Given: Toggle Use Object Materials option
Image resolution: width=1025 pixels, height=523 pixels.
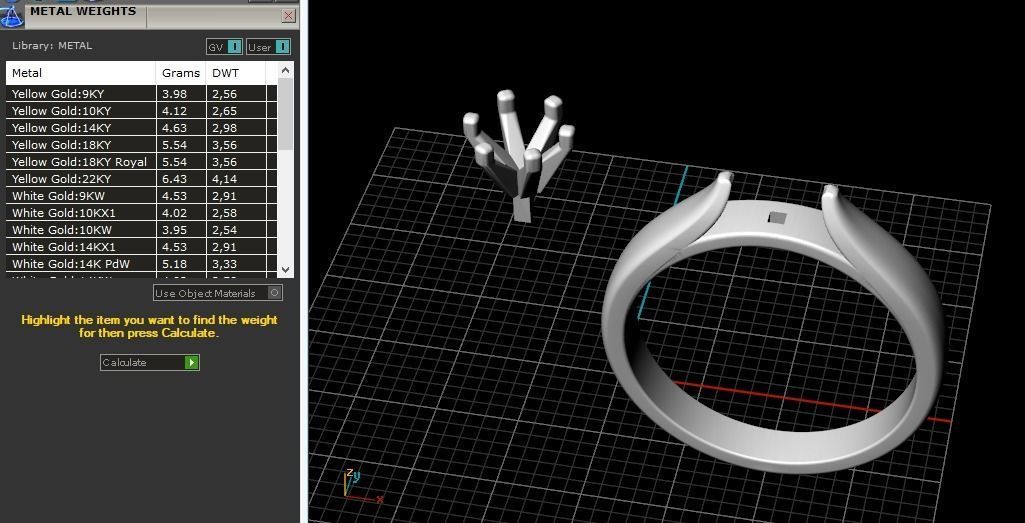Looking at the screenshot, I should [218, 293].
